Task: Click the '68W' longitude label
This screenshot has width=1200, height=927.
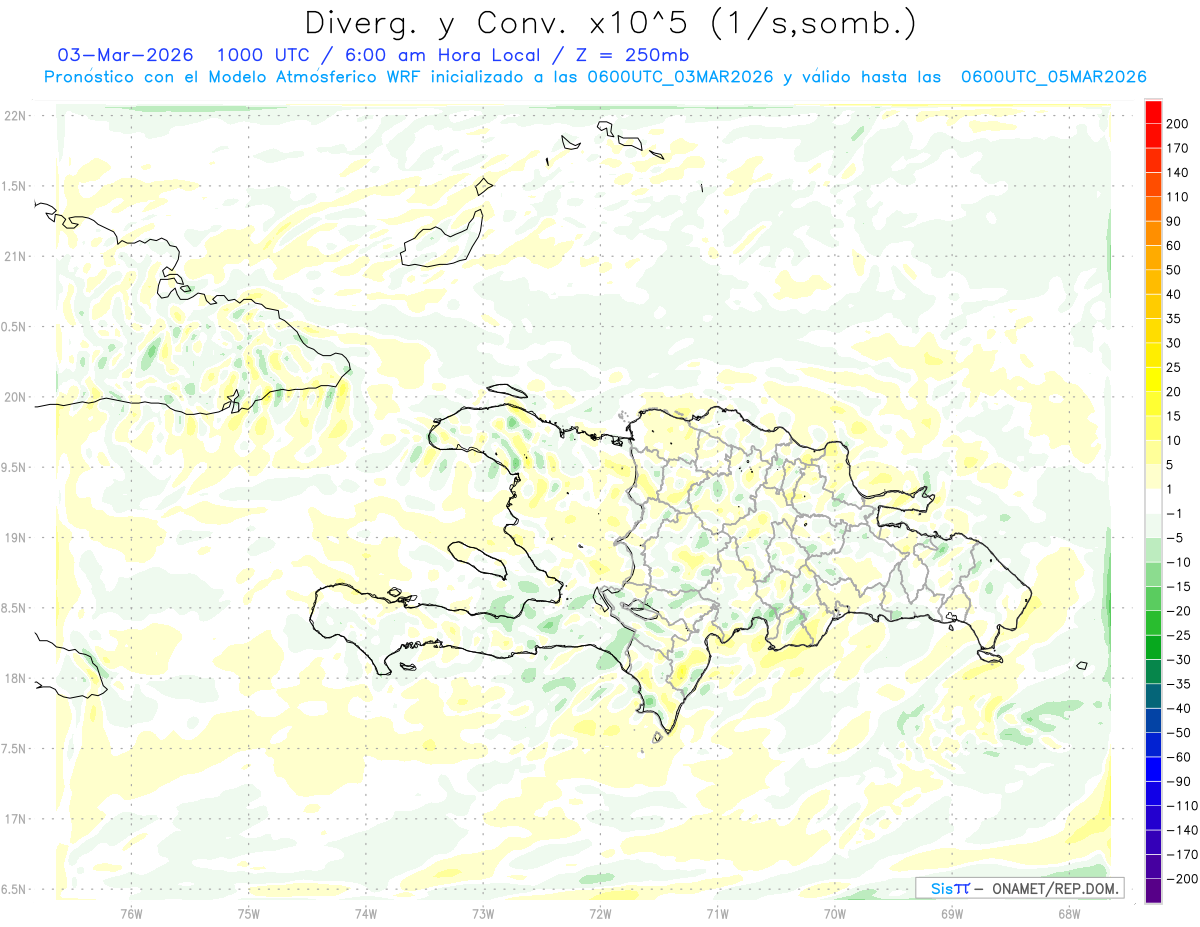Action: [1069, 913]
